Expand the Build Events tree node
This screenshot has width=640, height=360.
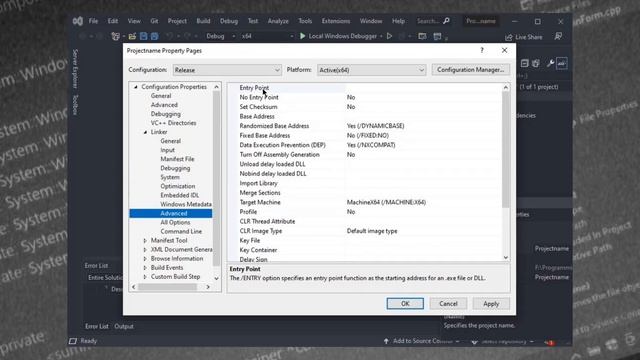[x=145, y=267]
